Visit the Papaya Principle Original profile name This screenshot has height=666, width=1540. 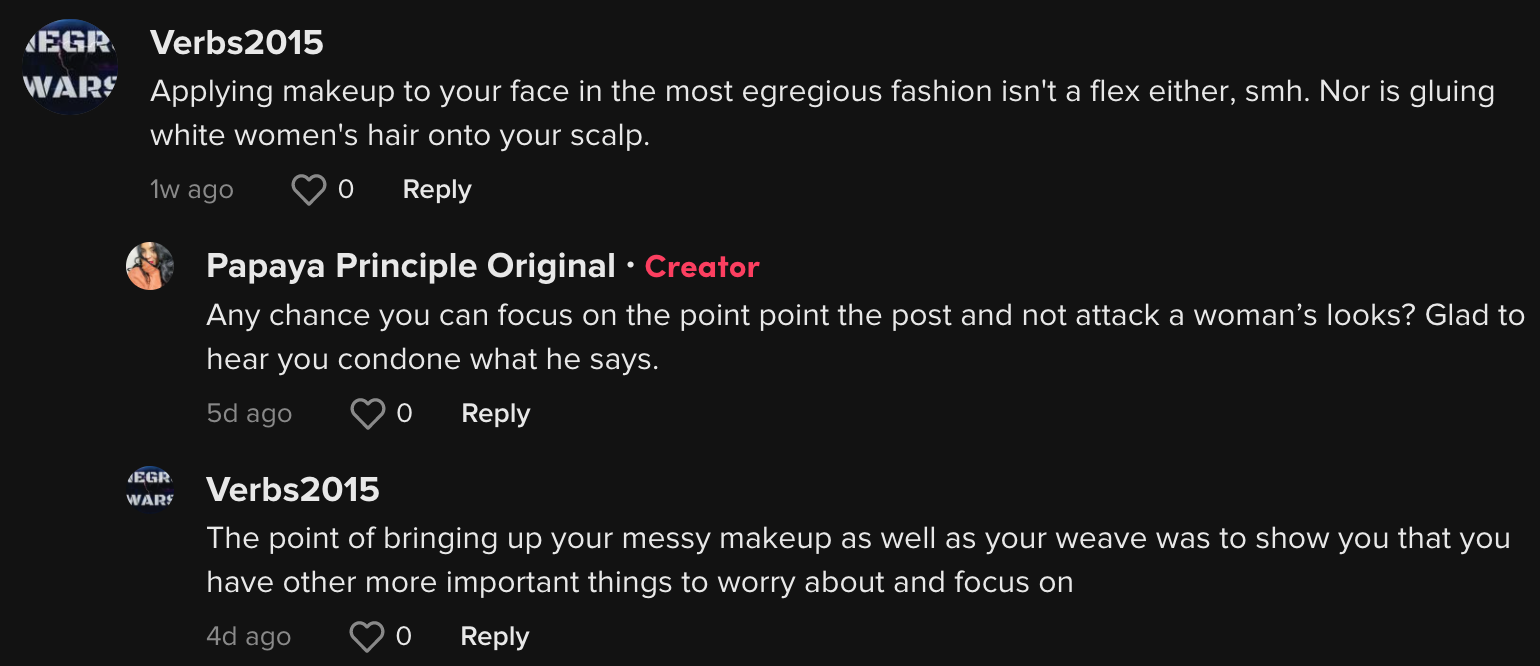point(411,266)
